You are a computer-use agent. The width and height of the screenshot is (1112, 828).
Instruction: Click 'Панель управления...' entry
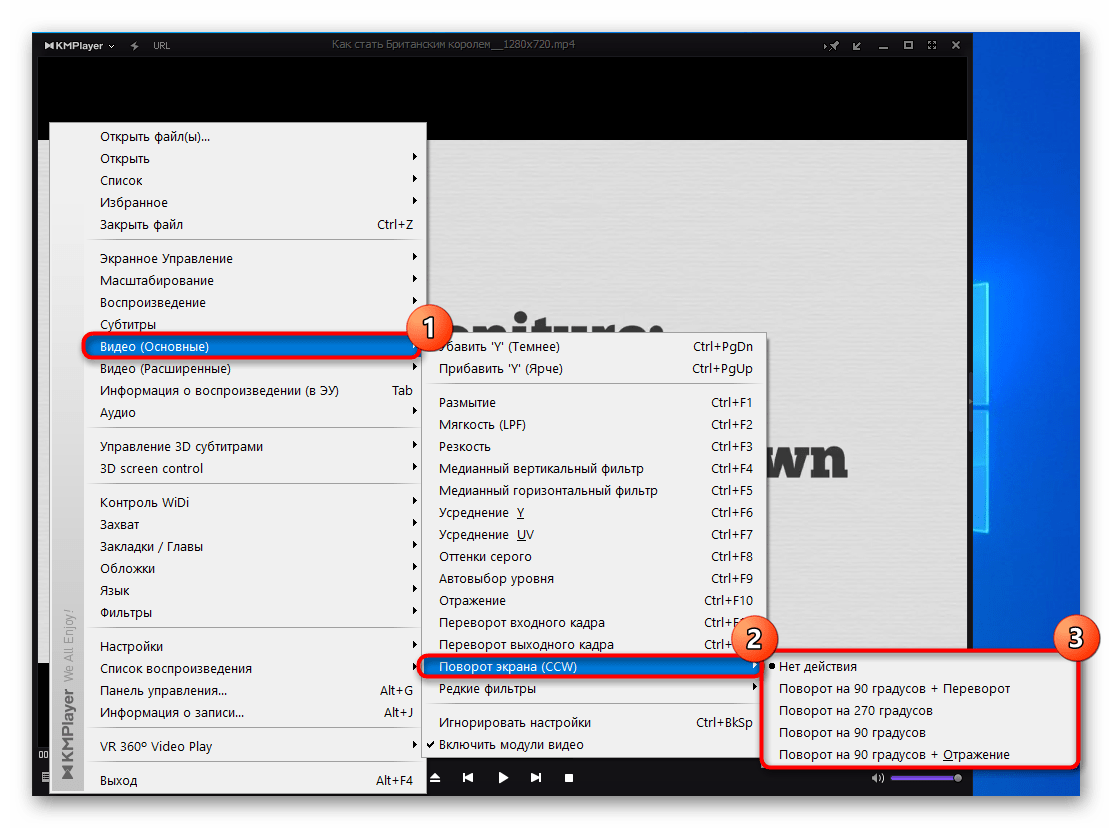(253, 690)
